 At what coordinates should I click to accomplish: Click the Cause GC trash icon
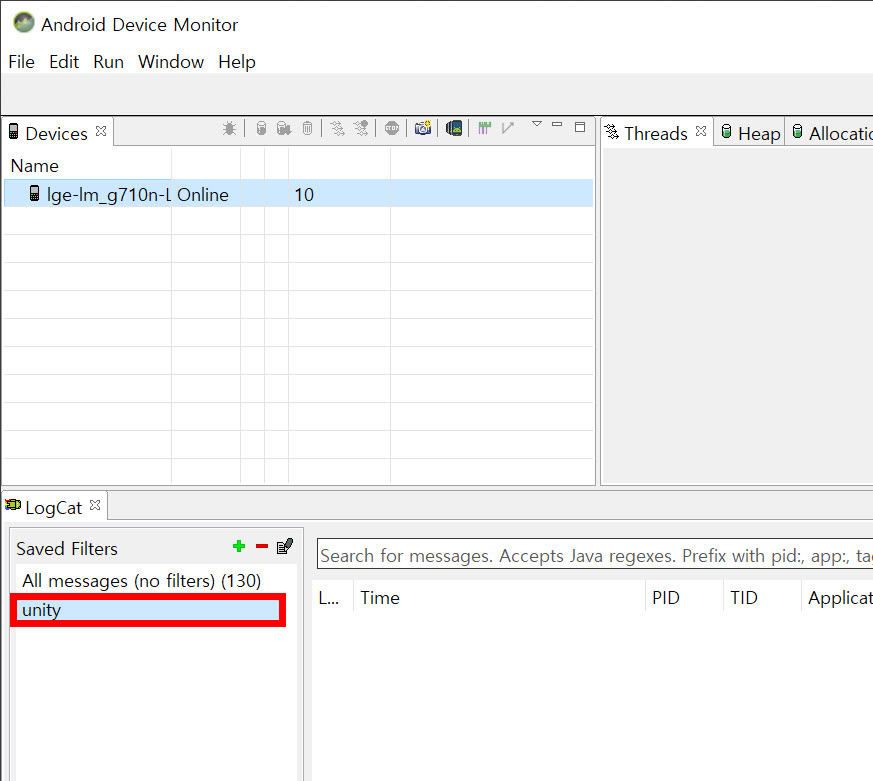(x=307, y=129)
